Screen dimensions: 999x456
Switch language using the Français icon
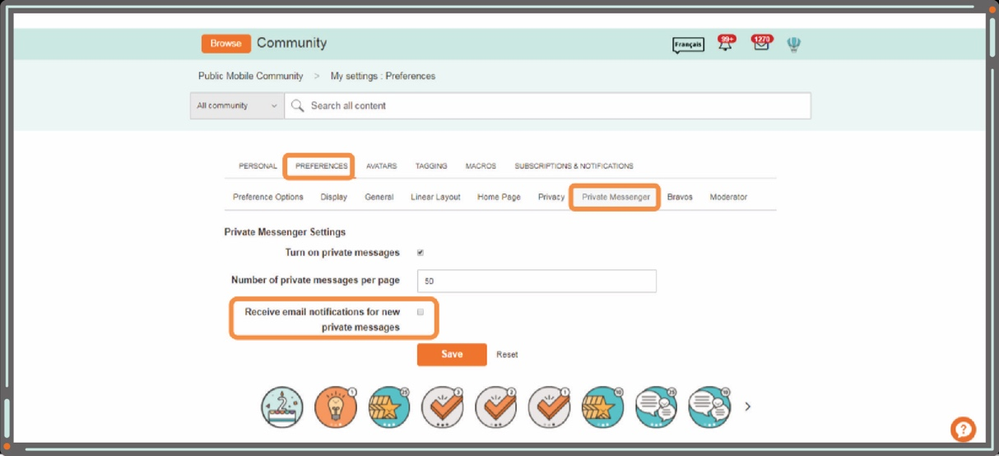(x=688, y=45)
